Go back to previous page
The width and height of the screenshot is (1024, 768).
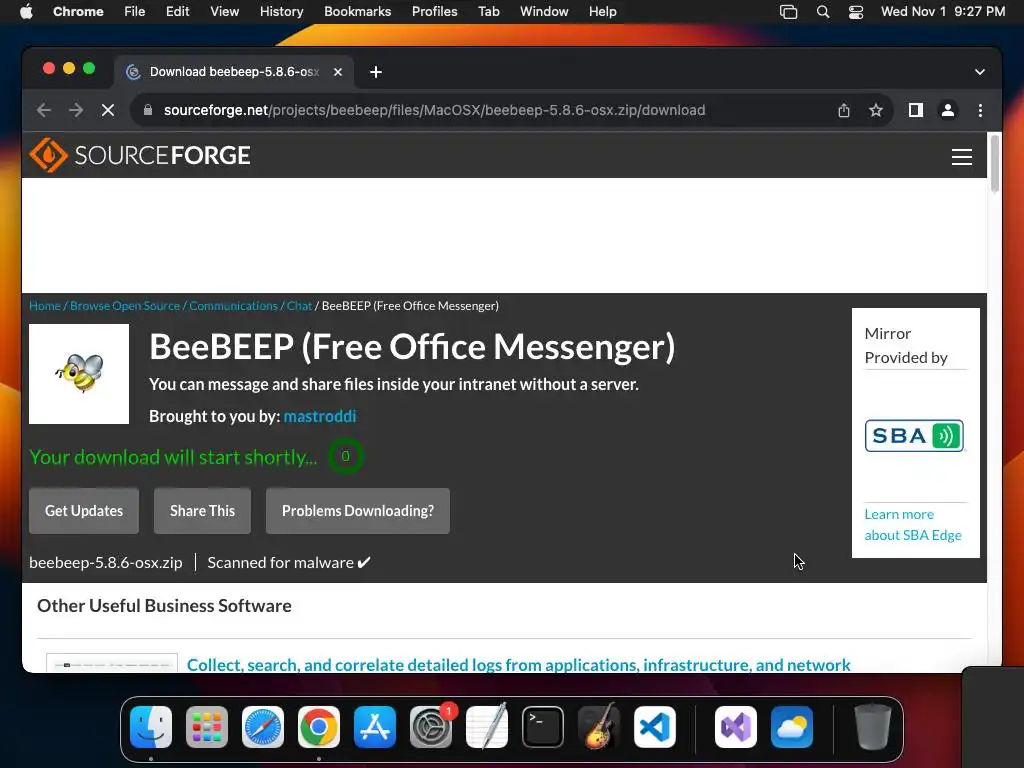(x=44, y=110)
